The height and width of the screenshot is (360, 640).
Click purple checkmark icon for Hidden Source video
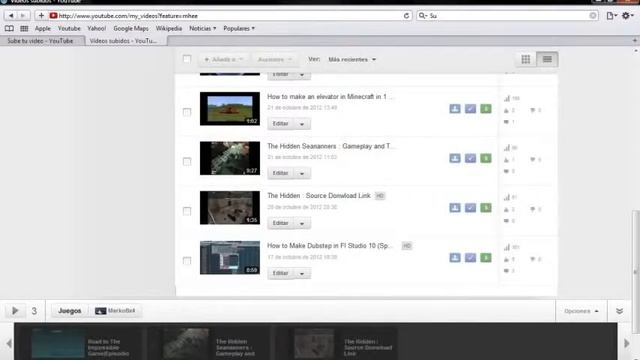[470, 208]
